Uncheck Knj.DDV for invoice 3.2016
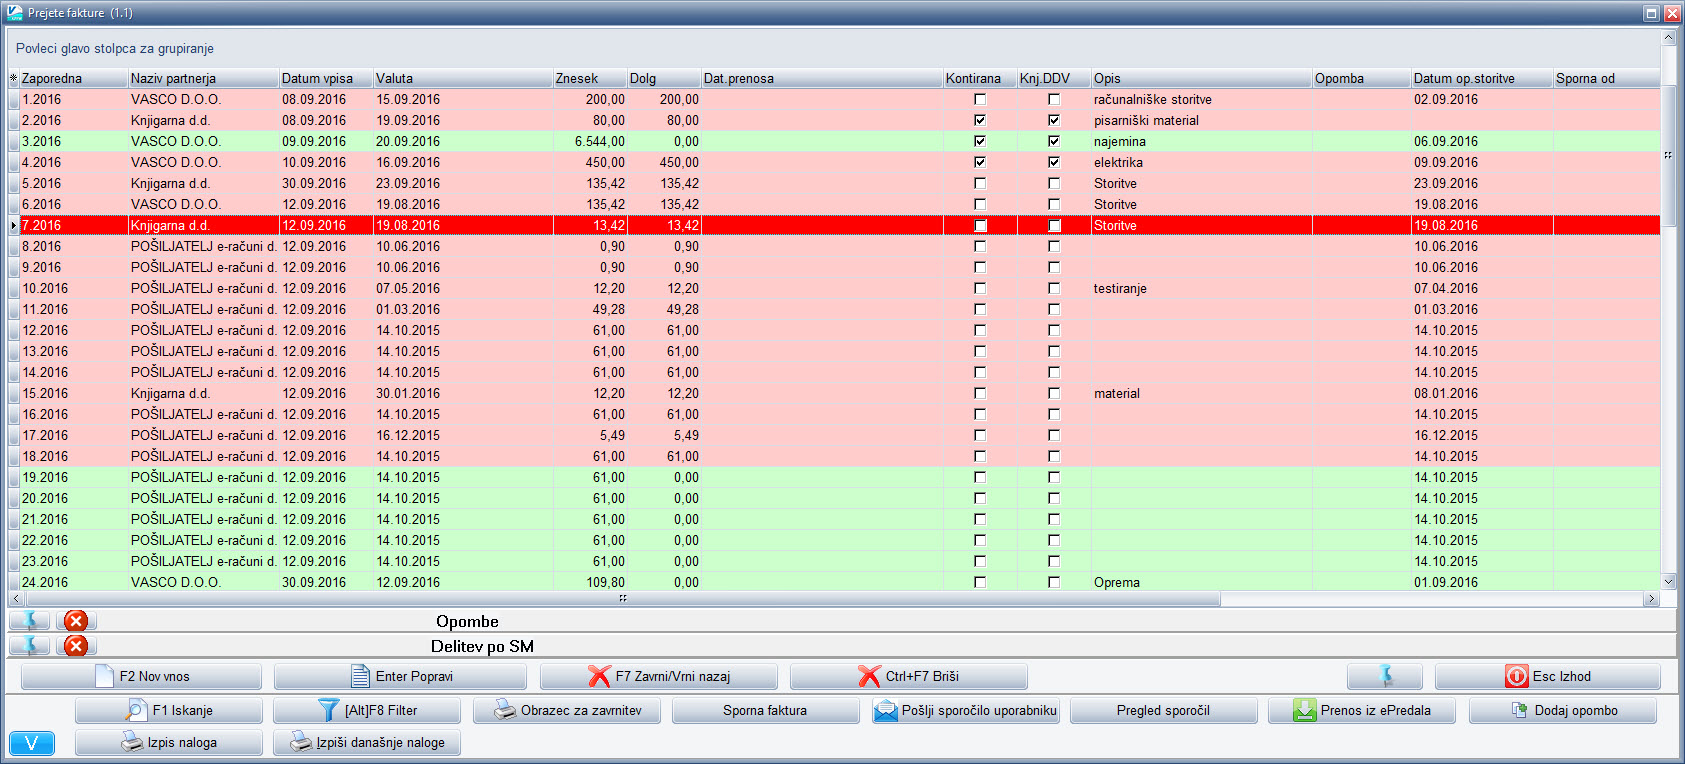 1054,141
